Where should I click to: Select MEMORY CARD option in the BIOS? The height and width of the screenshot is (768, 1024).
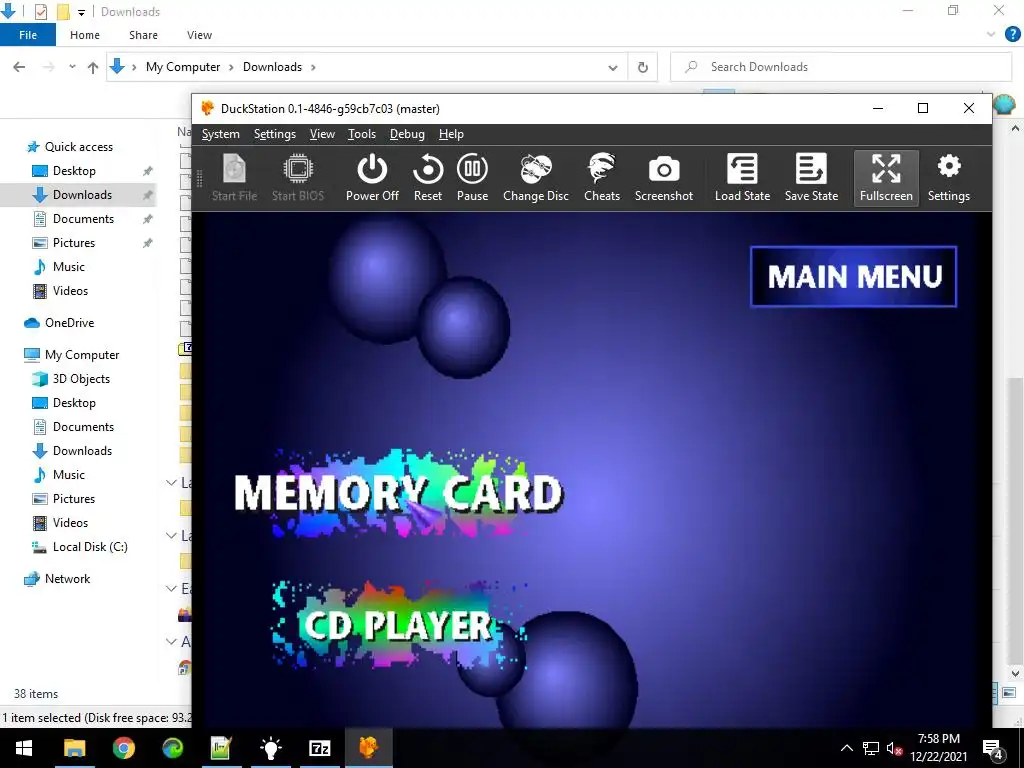tap(398, 493)
